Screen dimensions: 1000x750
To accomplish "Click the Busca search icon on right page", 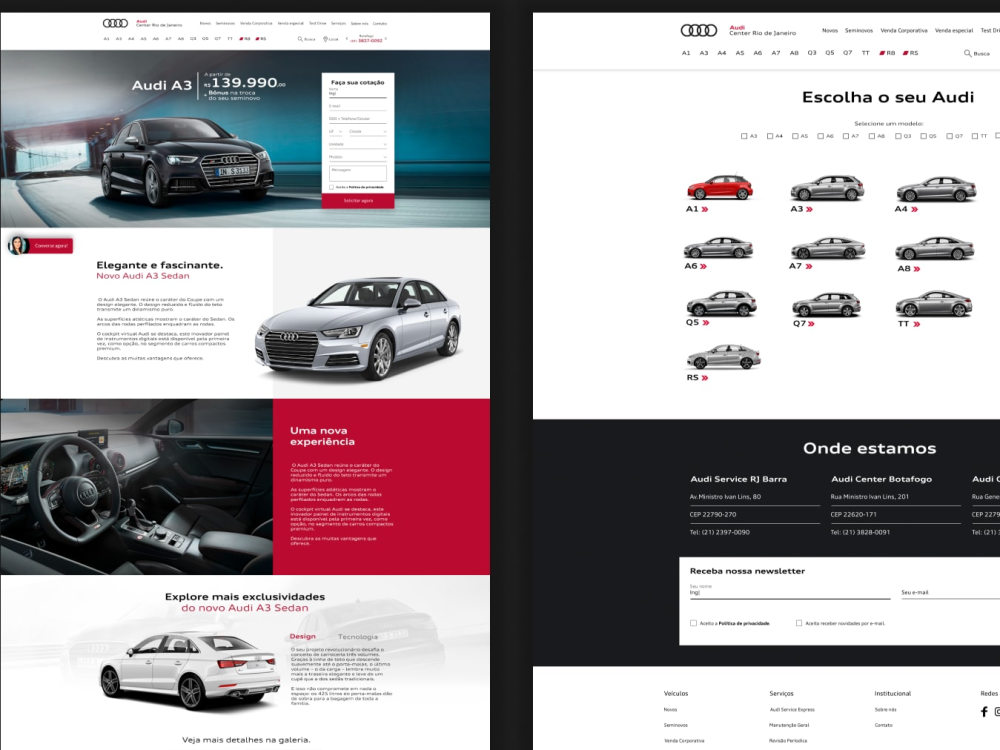I will pos(967,54).
